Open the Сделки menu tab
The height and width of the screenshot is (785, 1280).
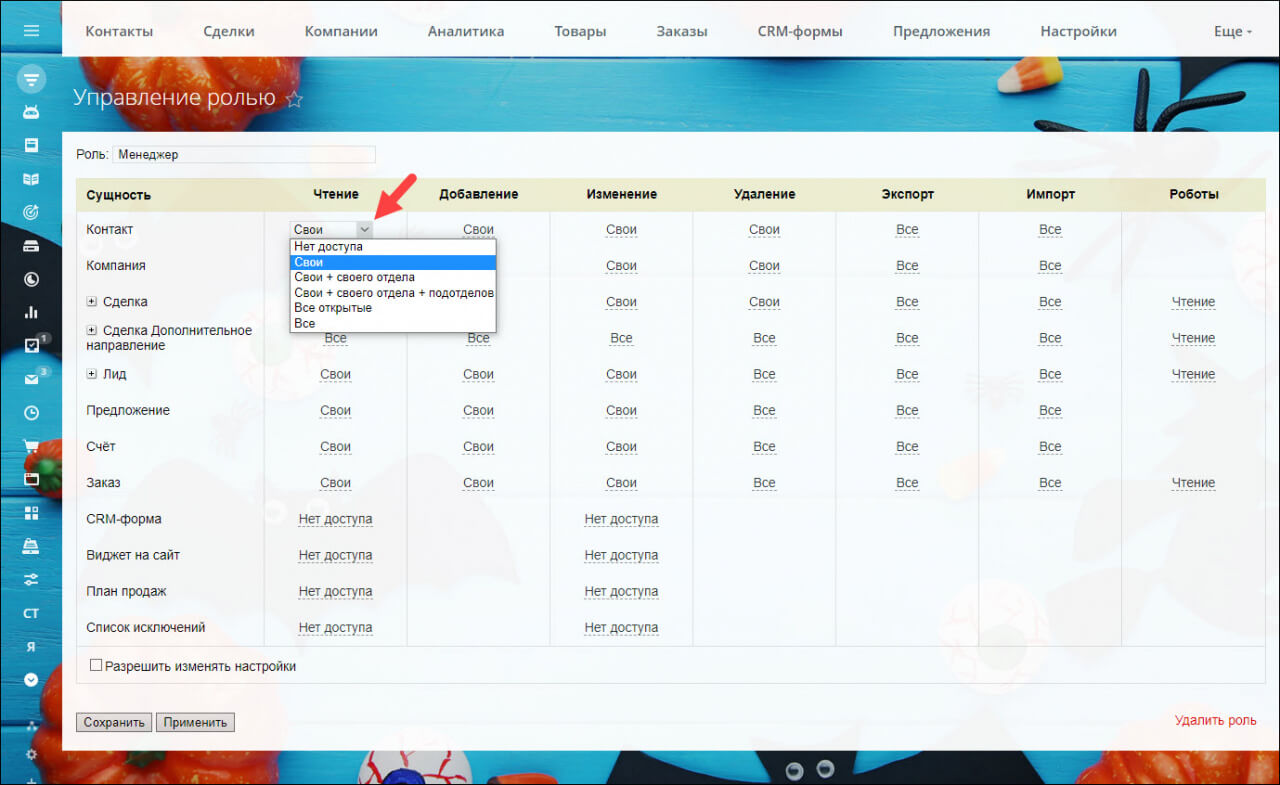[229, 31]
